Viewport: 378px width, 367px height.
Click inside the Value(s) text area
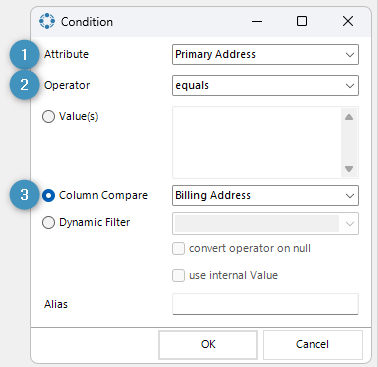pyautogui.click(x=257, y=142)
